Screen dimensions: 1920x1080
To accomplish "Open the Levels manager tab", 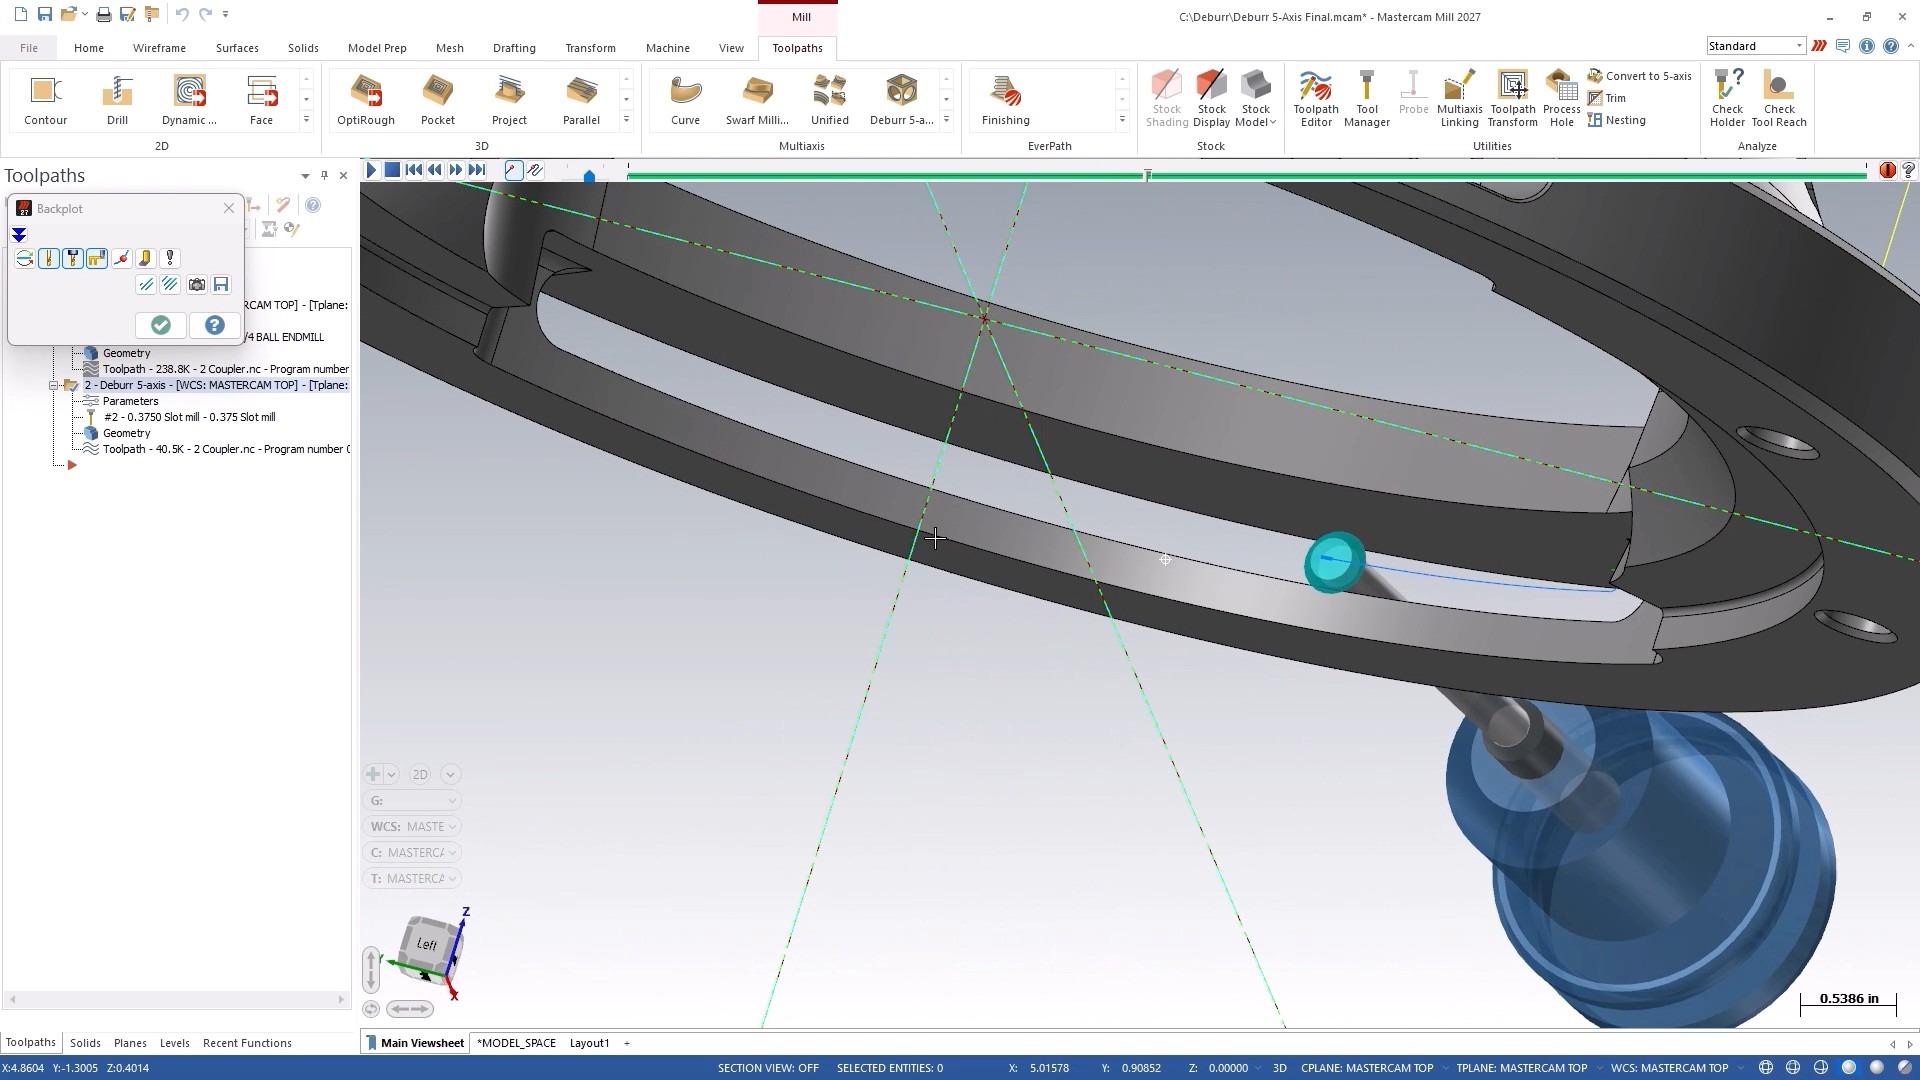I will (x=174, y=1043).
